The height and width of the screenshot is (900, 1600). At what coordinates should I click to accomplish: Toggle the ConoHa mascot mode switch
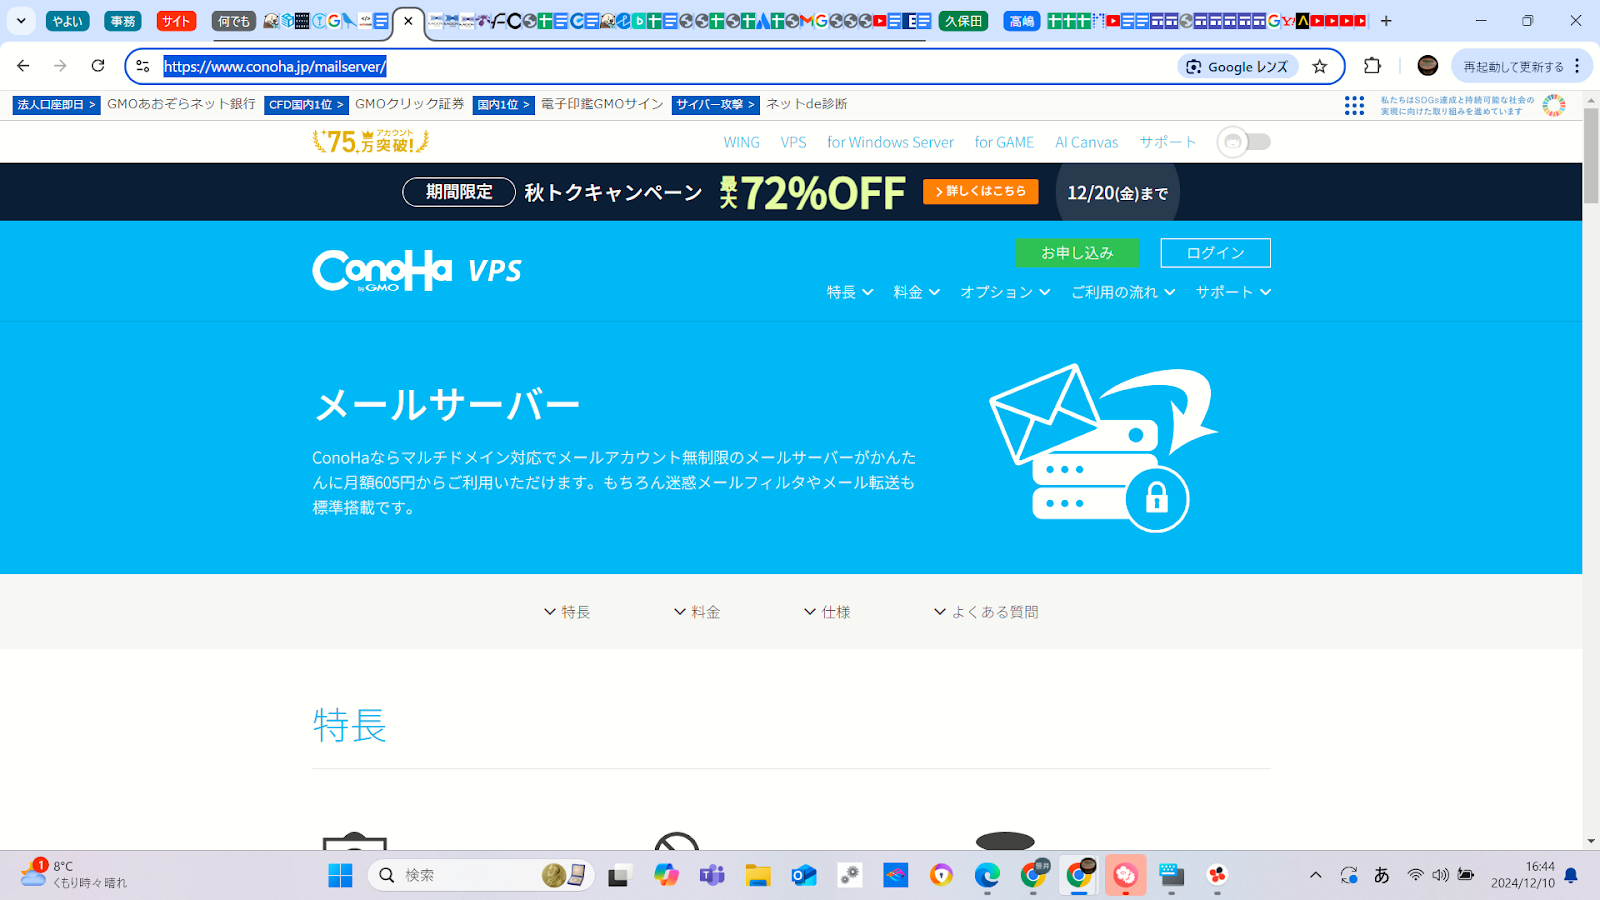(1244, 142)
